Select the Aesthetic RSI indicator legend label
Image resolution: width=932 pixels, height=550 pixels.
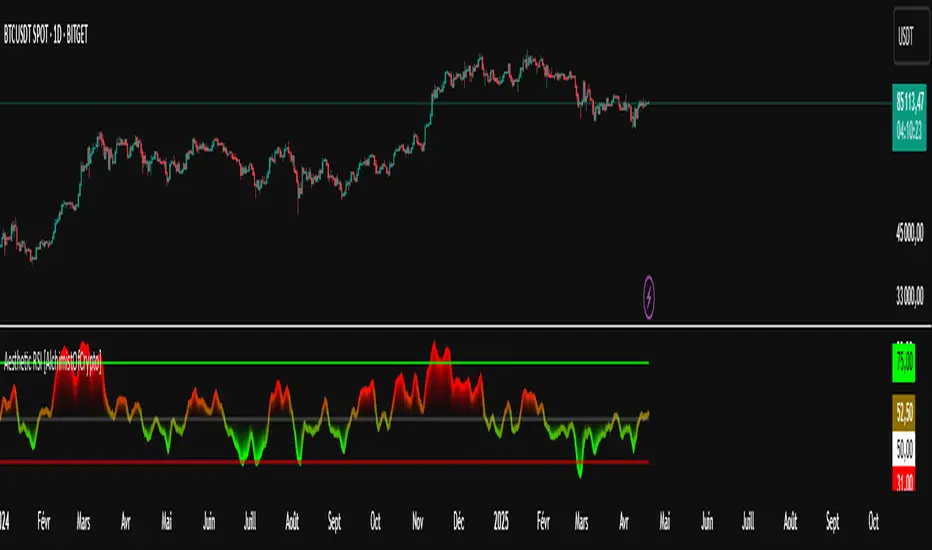[x=52, y=361]
